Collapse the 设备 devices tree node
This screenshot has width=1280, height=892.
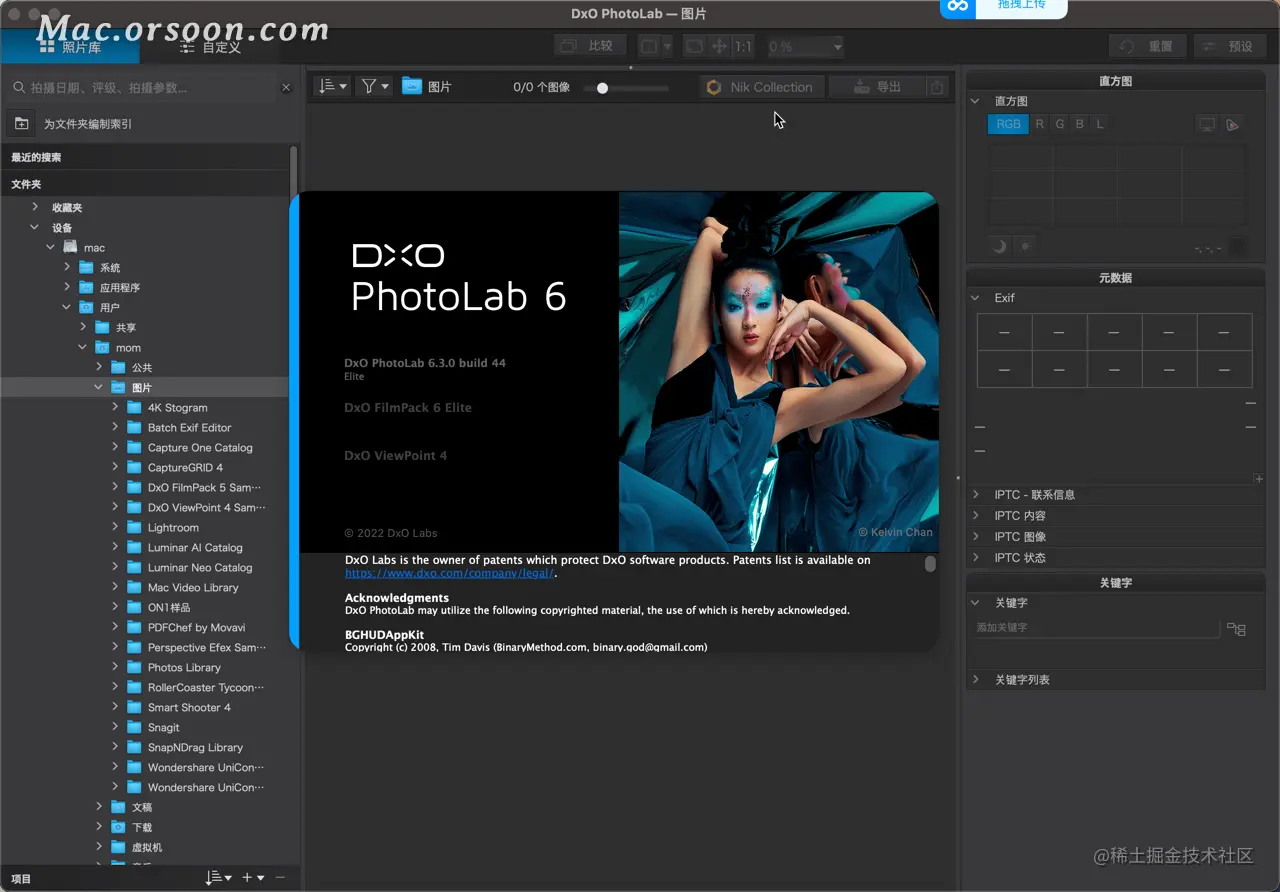pos(35,227)
